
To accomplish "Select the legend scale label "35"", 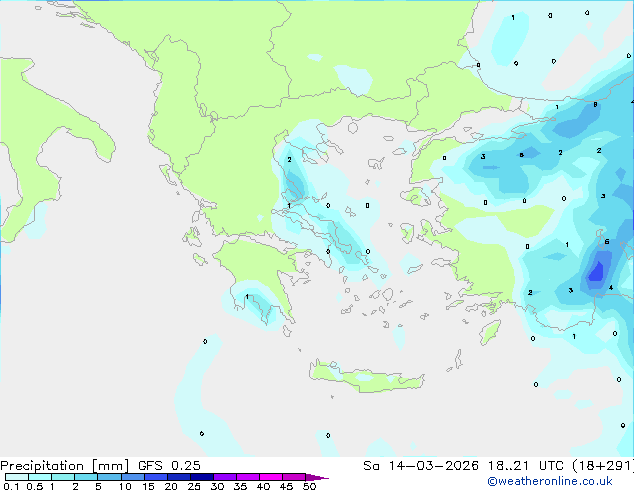I will point(240,486).
